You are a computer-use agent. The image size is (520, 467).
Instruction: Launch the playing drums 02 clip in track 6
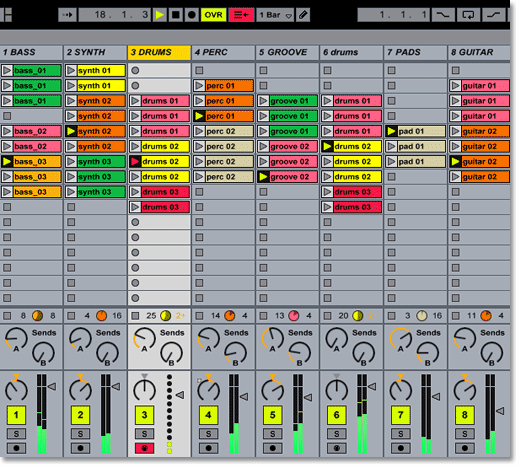click(327, 146)
